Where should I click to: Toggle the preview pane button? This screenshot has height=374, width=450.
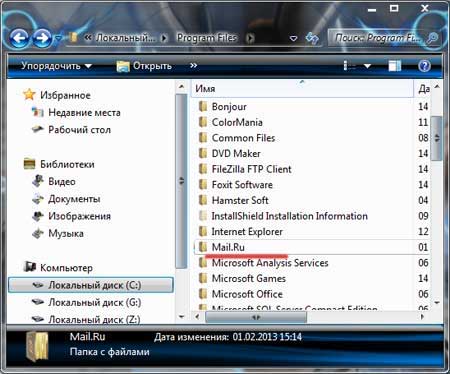point(395,66)
